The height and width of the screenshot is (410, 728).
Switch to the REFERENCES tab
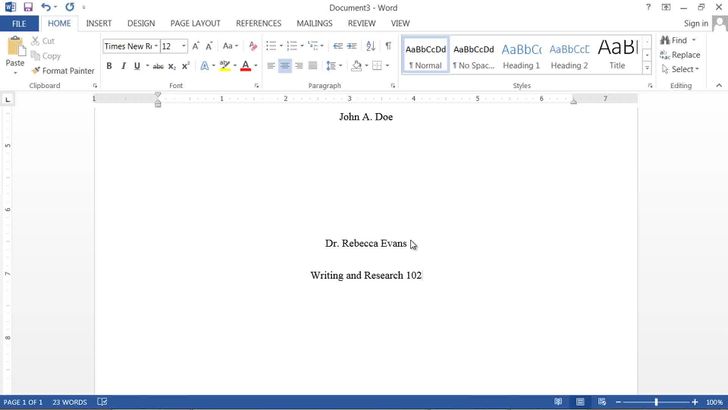pos(259,23)
